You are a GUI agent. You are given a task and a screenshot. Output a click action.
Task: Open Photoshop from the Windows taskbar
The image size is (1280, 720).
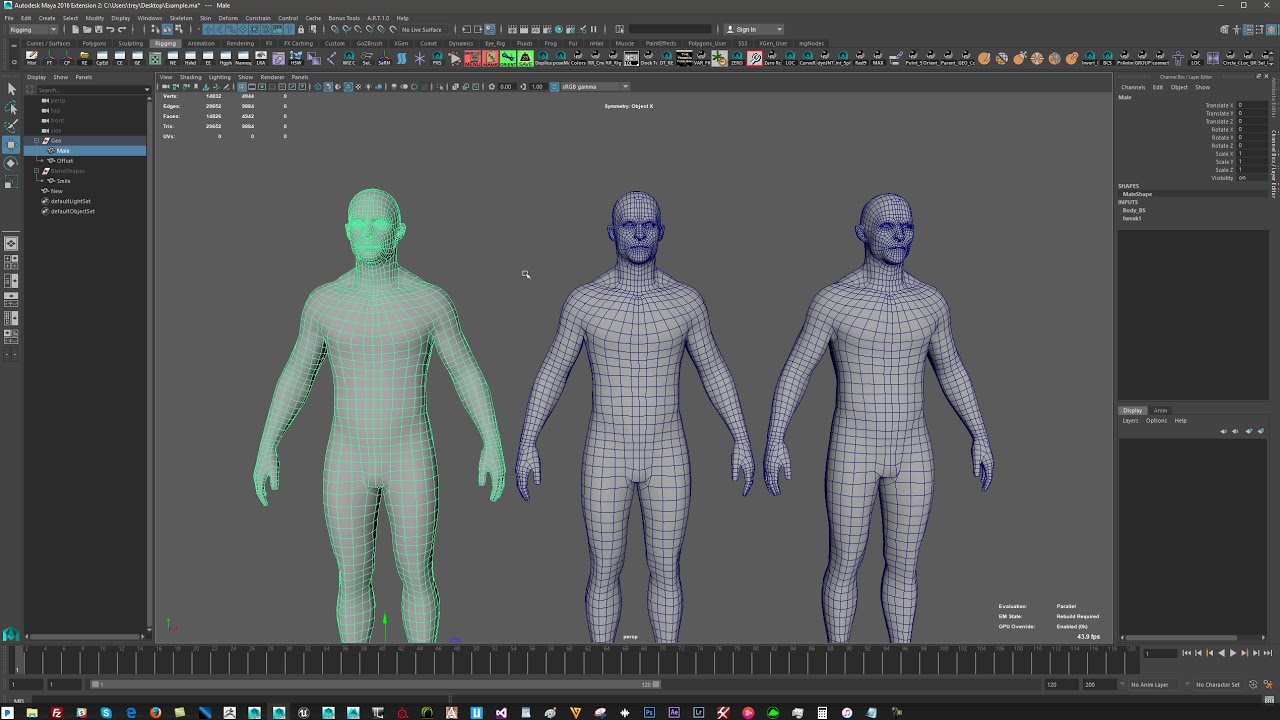coord(649,713)
